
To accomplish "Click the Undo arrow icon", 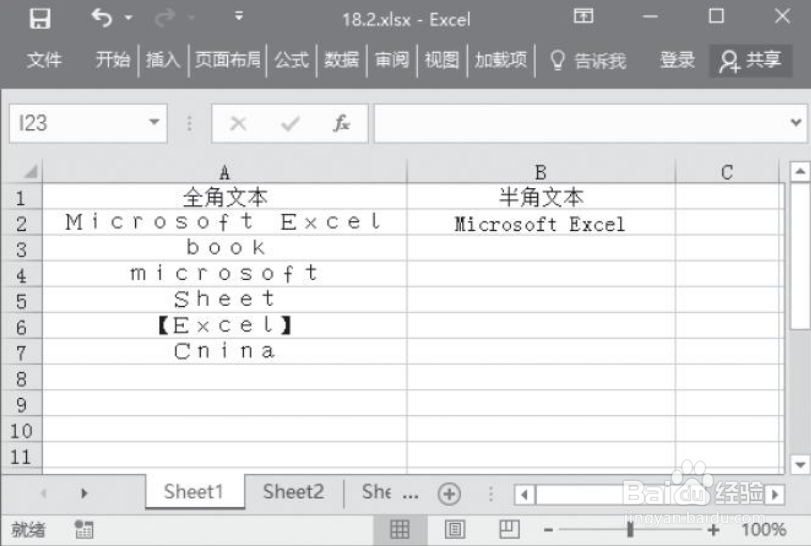I will [x=101, y=18].
